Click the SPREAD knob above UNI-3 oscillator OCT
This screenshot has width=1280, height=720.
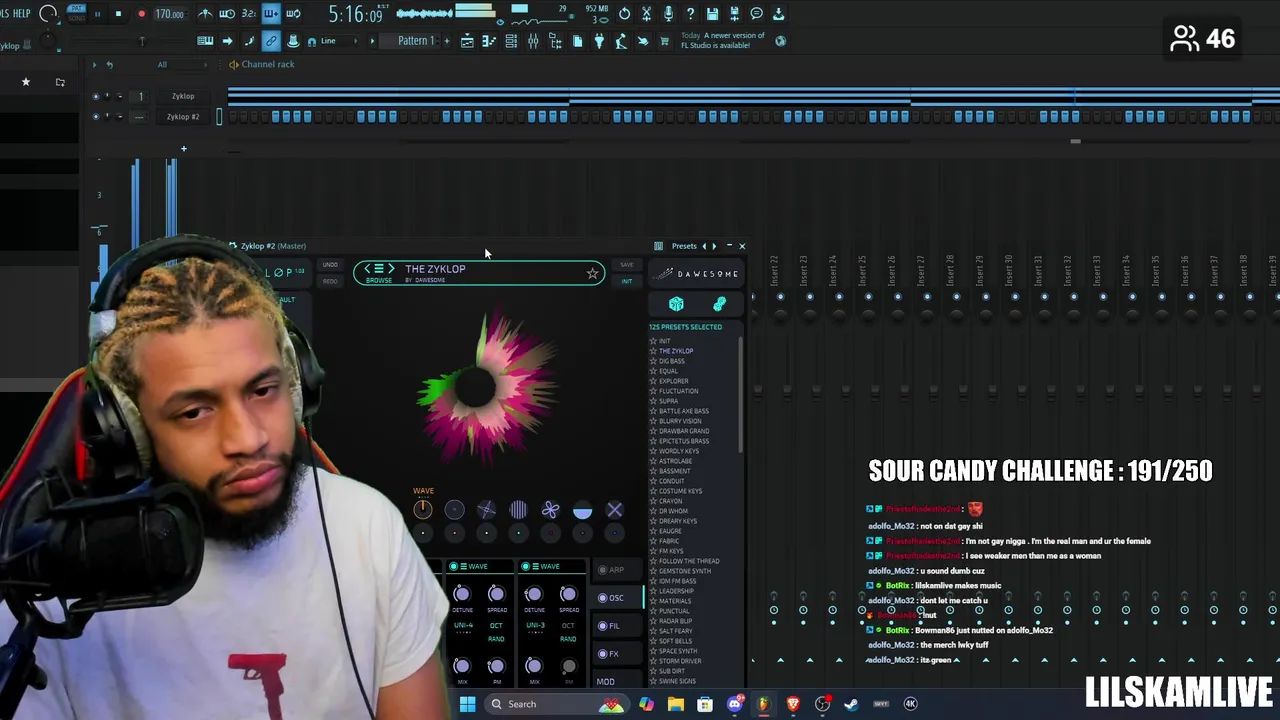[568, 594]
